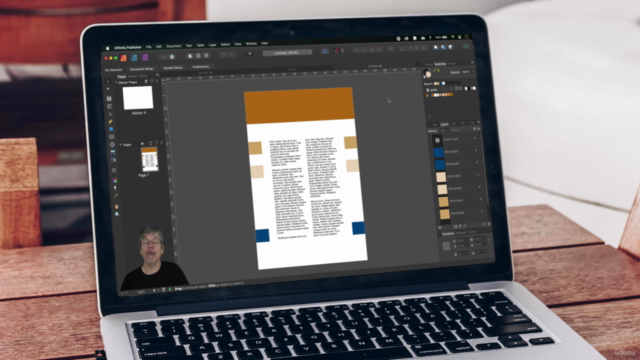Image resolution: width=640 pixels, height=360 pixels.
Task: Open the Window menu
Action: 251,44
